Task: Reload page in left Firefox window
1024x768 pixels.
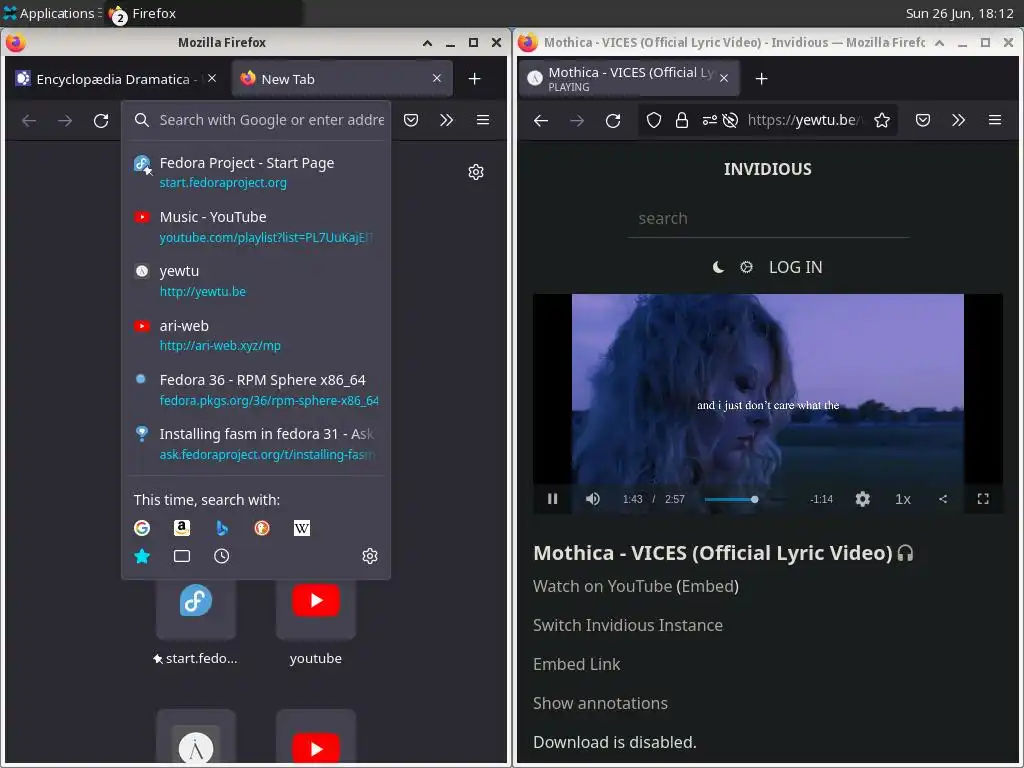Action: point(101,120)
